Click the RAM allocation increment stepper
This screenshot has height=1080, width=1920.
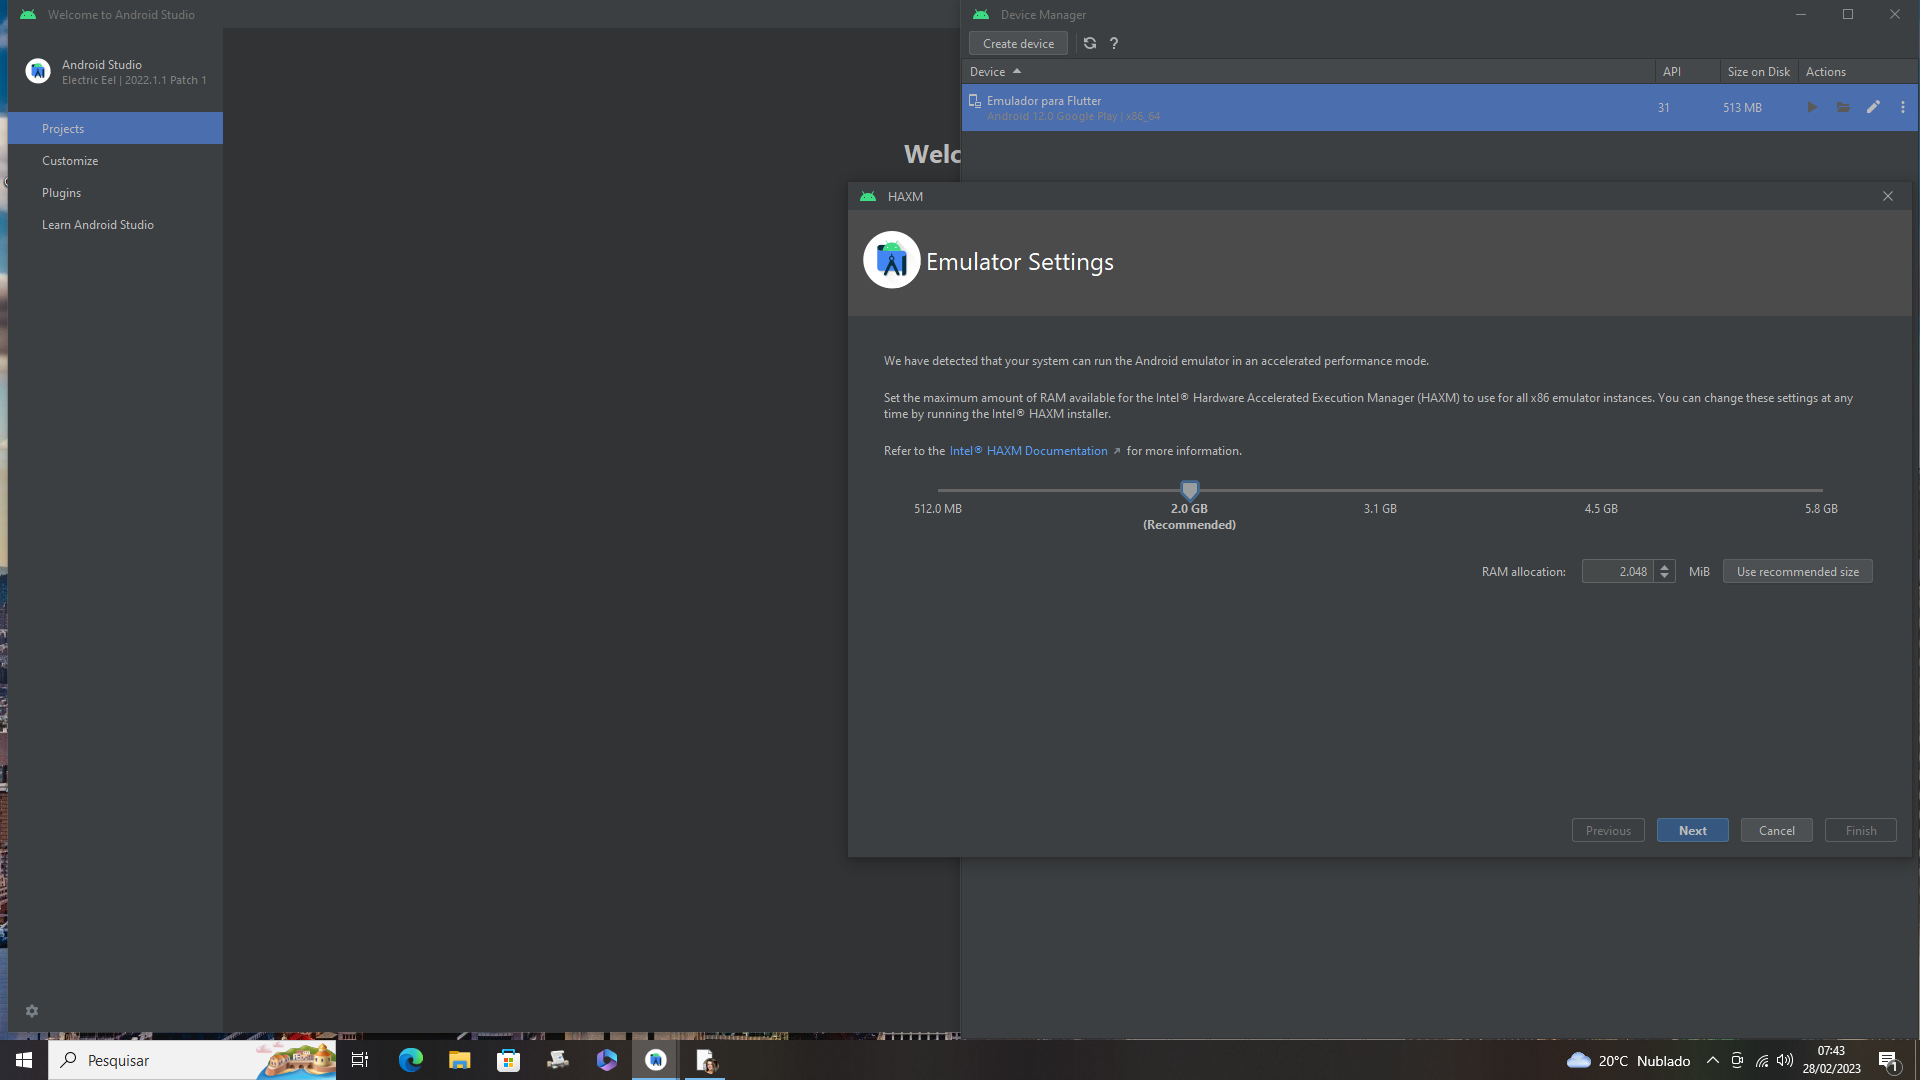coord(1664,566)
